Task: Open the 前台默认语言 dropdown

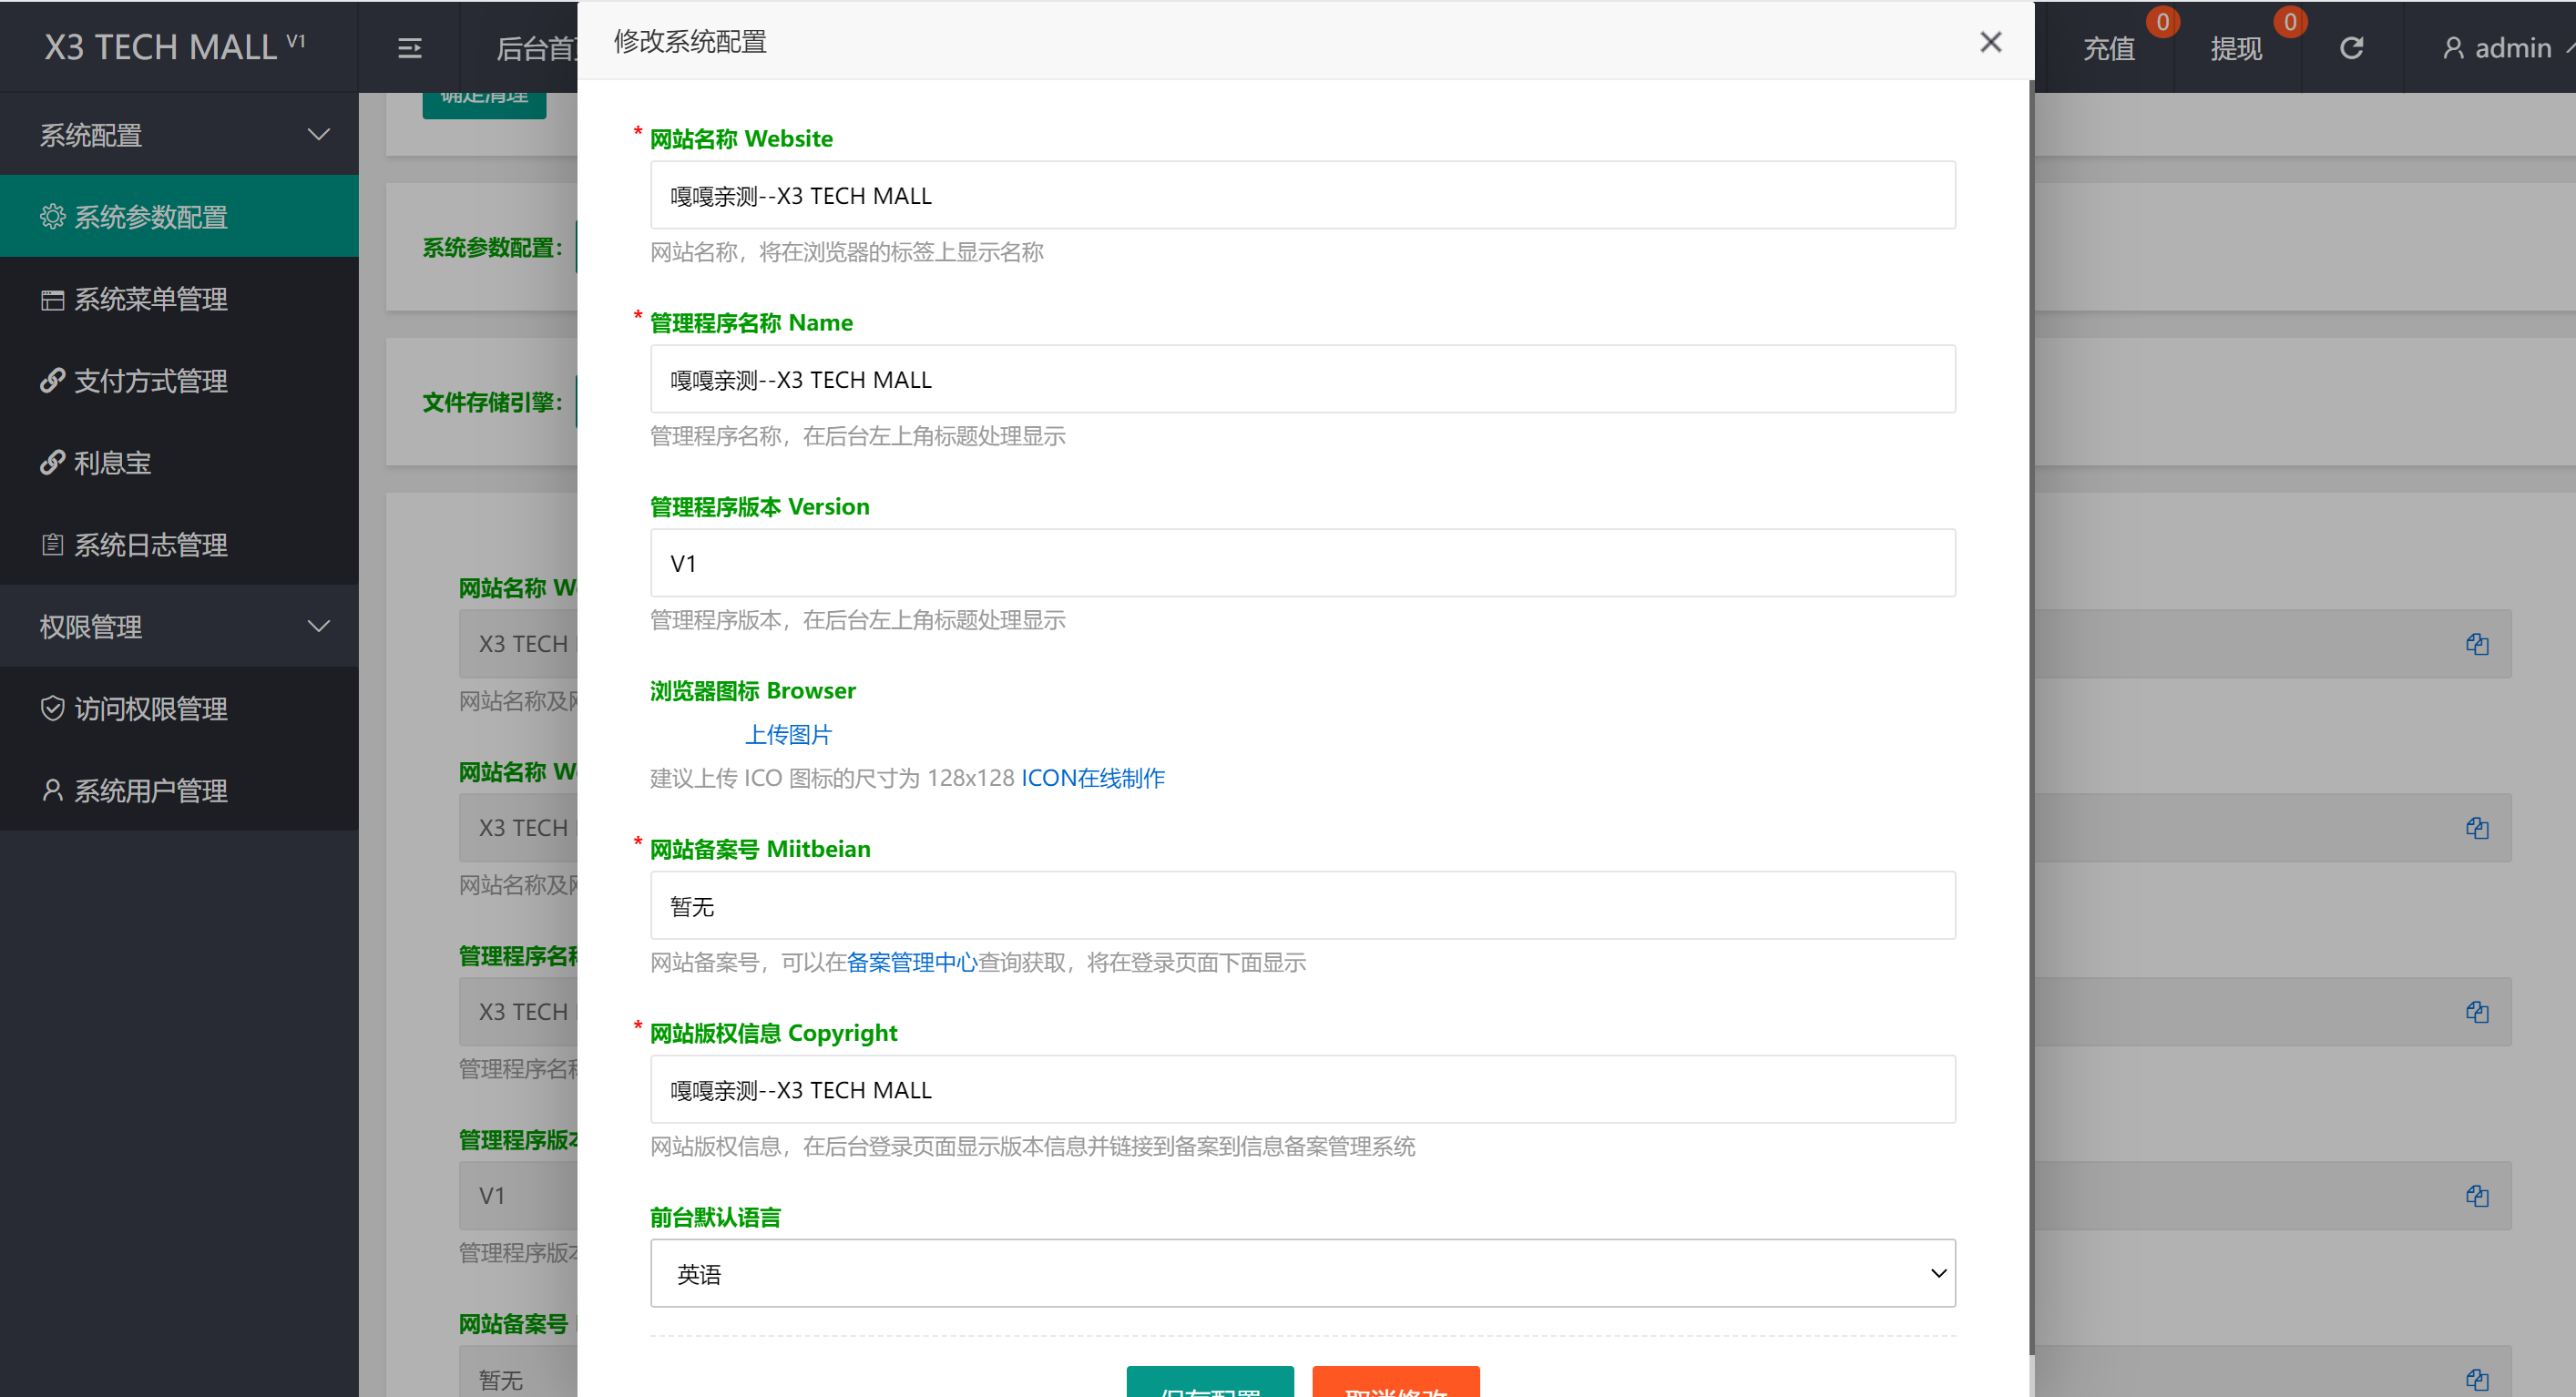Action: (1303, 1273)
